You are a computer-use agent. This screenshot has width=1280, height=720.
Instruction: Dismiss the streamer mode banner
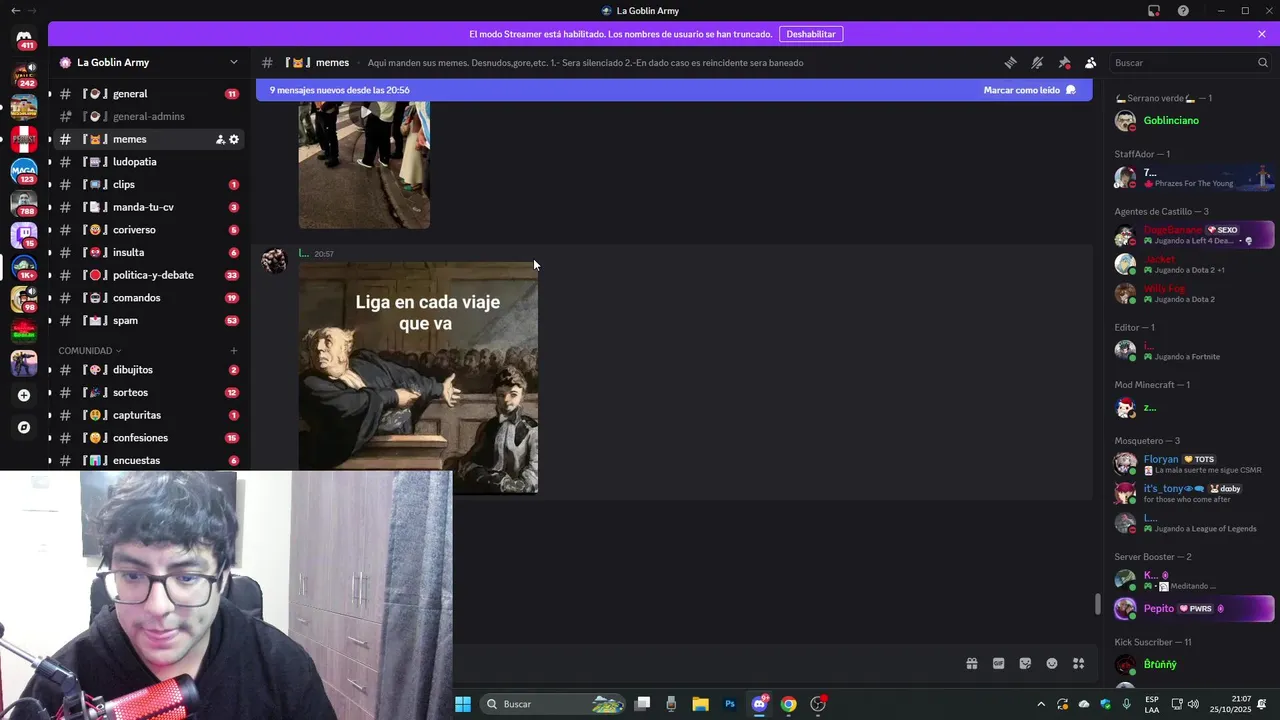tap(1262, 34)
